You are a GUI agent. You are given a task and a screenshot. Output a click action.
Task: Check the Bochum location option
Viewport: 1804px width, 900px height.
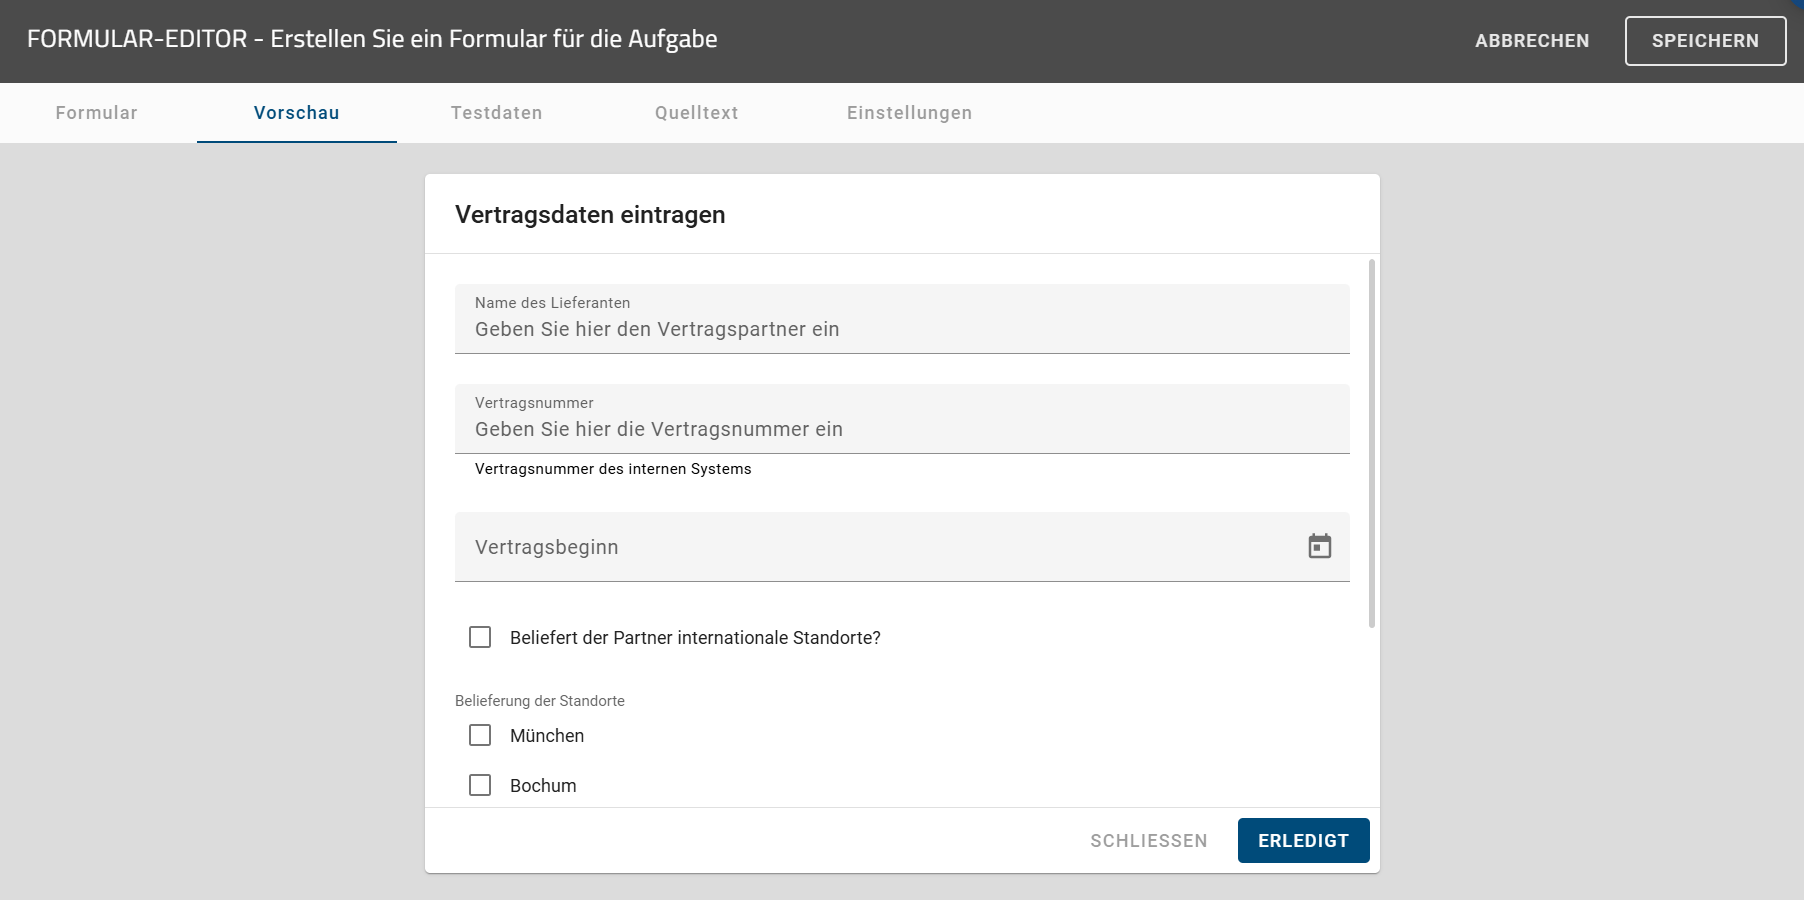click(480, 785)
